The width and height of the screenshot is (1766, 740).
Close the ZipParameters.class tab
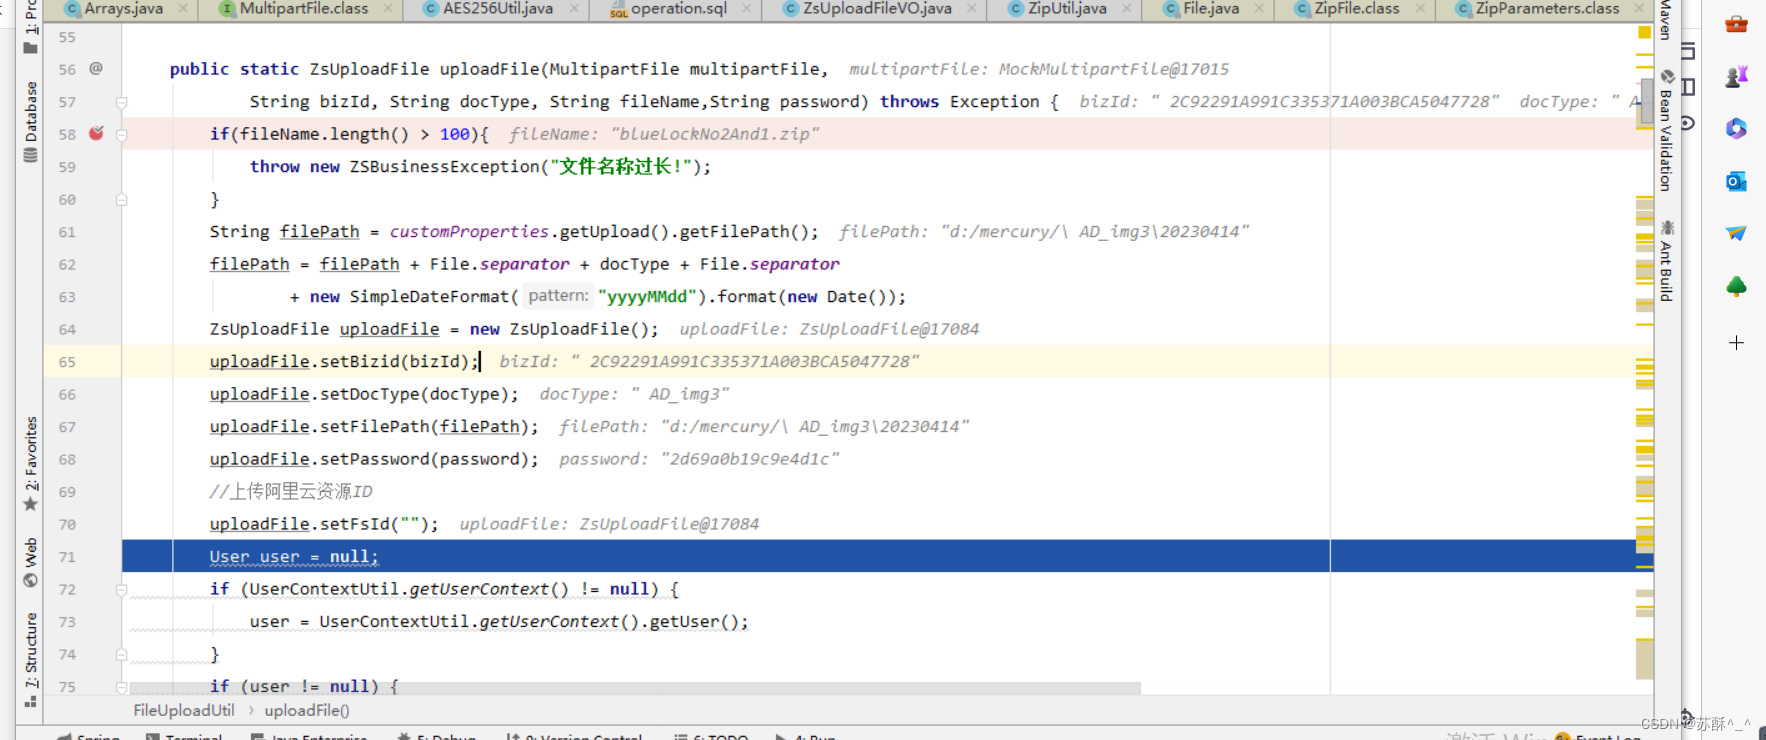click(x=1639, y=9)
